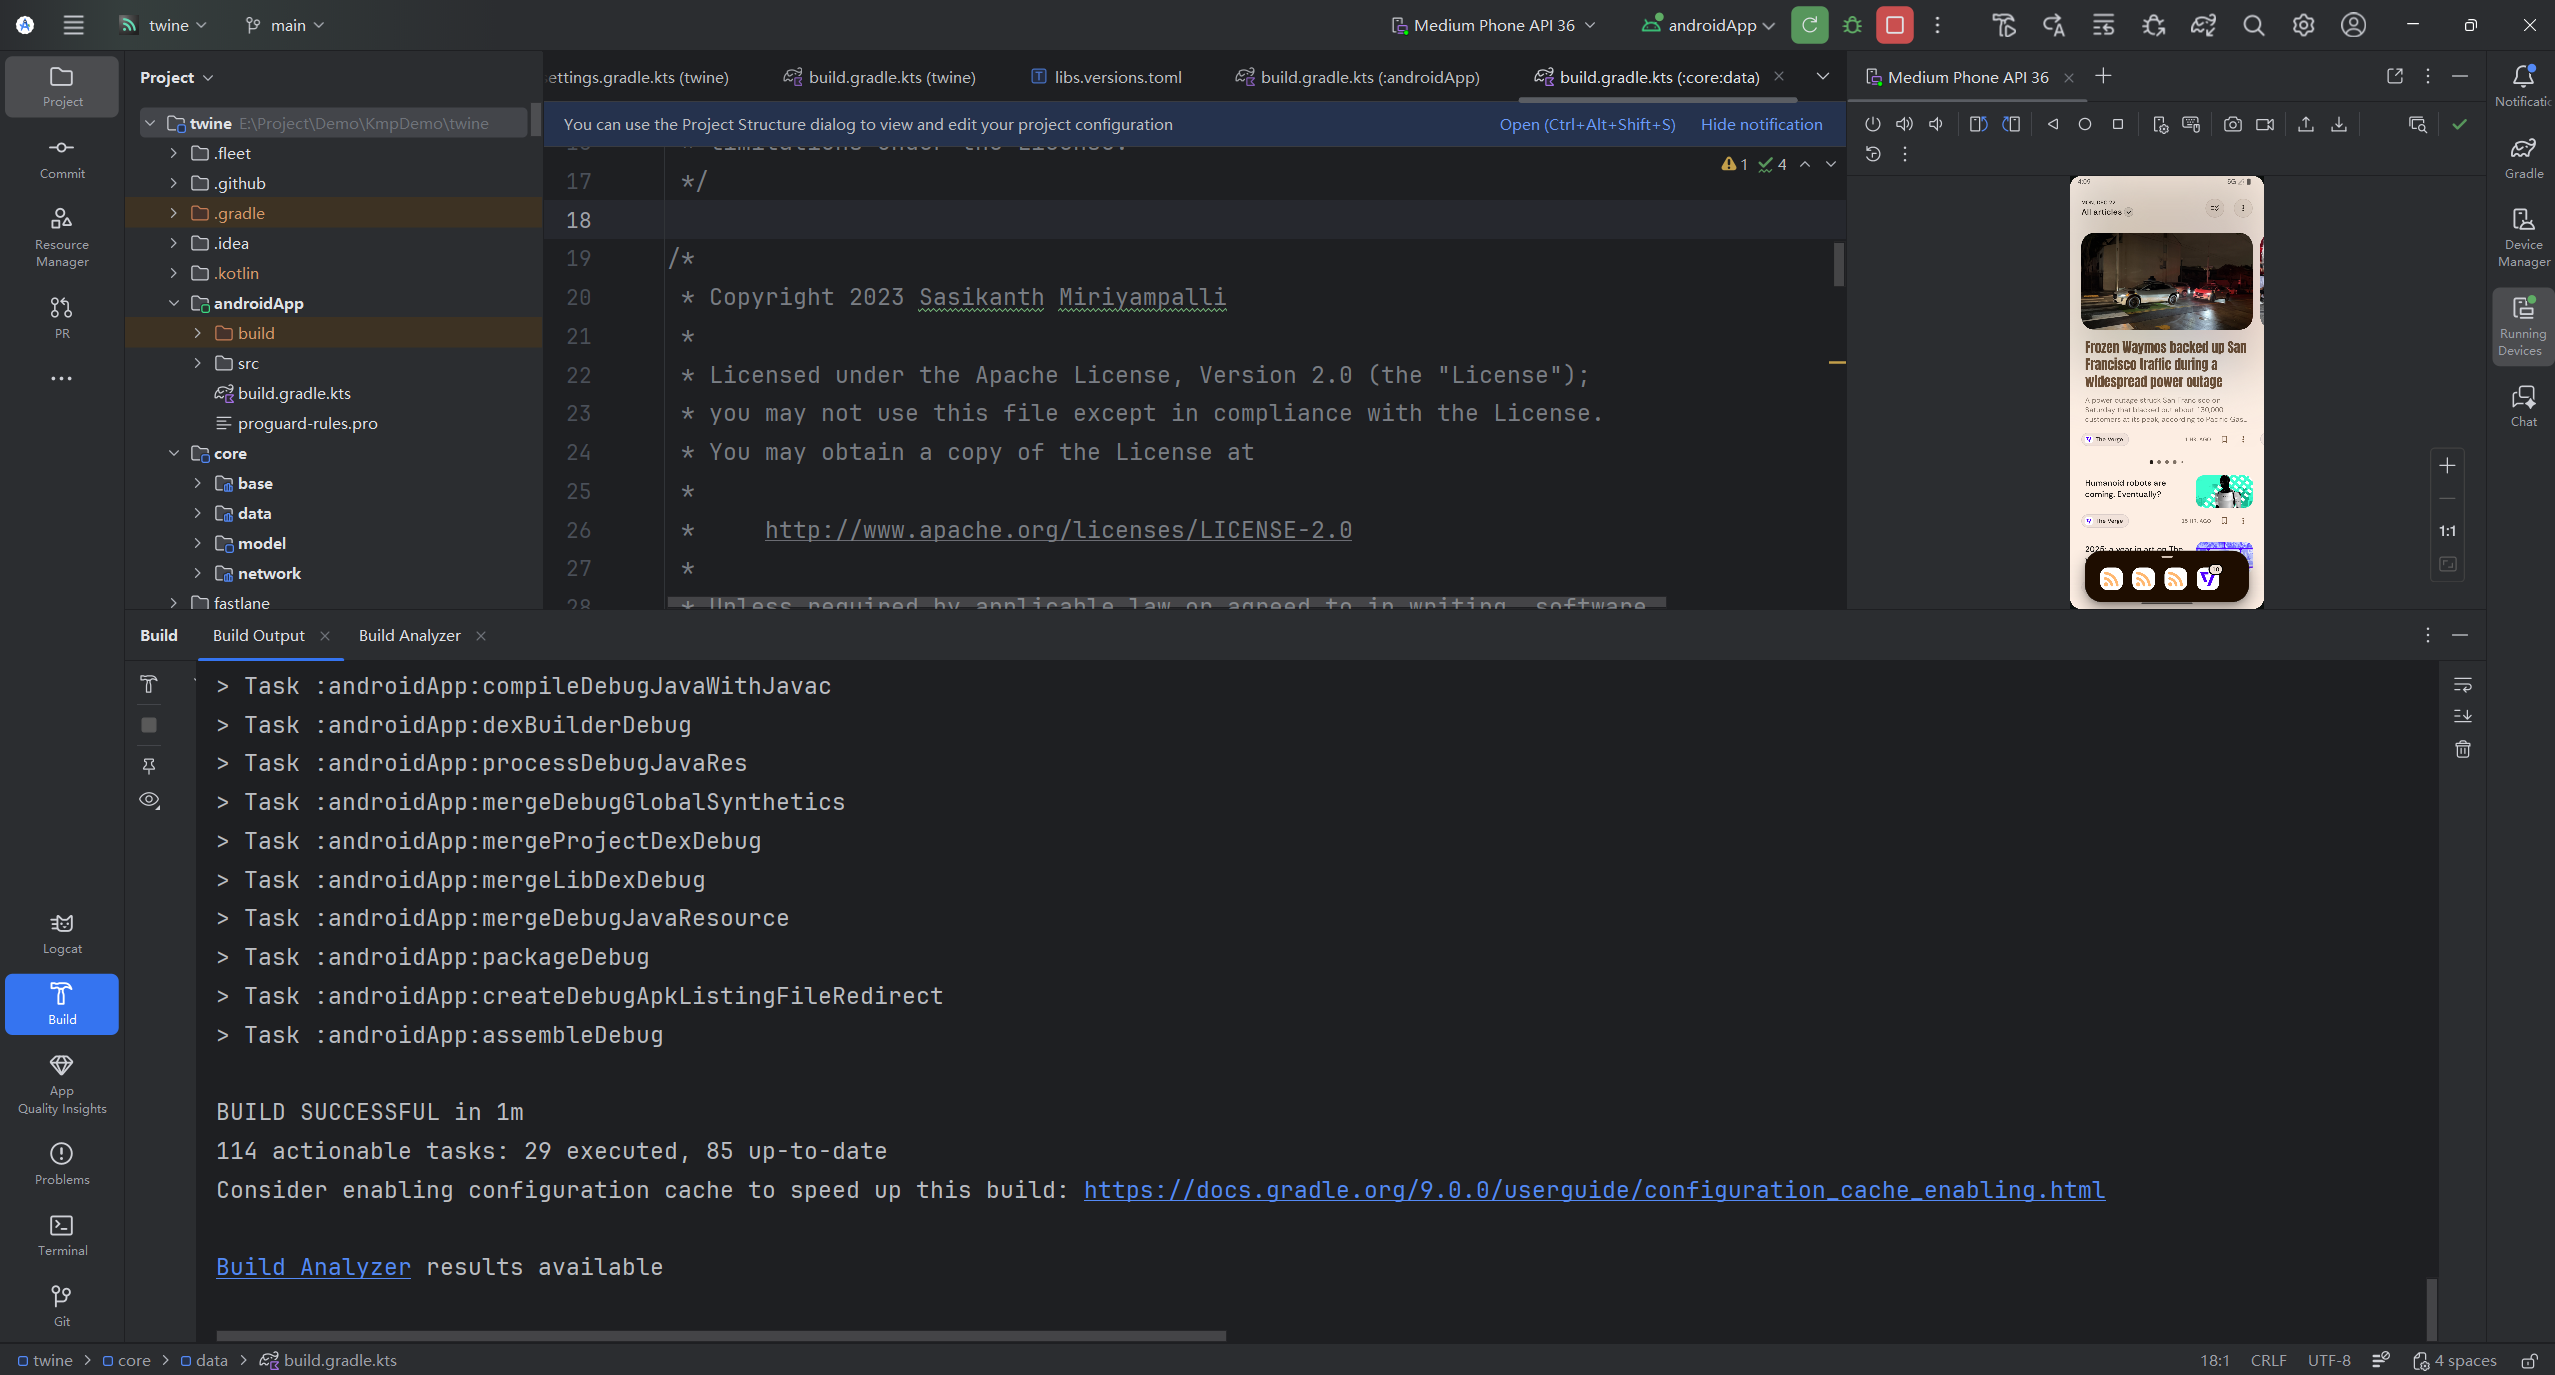Take emulator screenshot with camera icon
Viewport: 2555px width, 1375px height.
pyautogui.click(x=2232, y=124)
